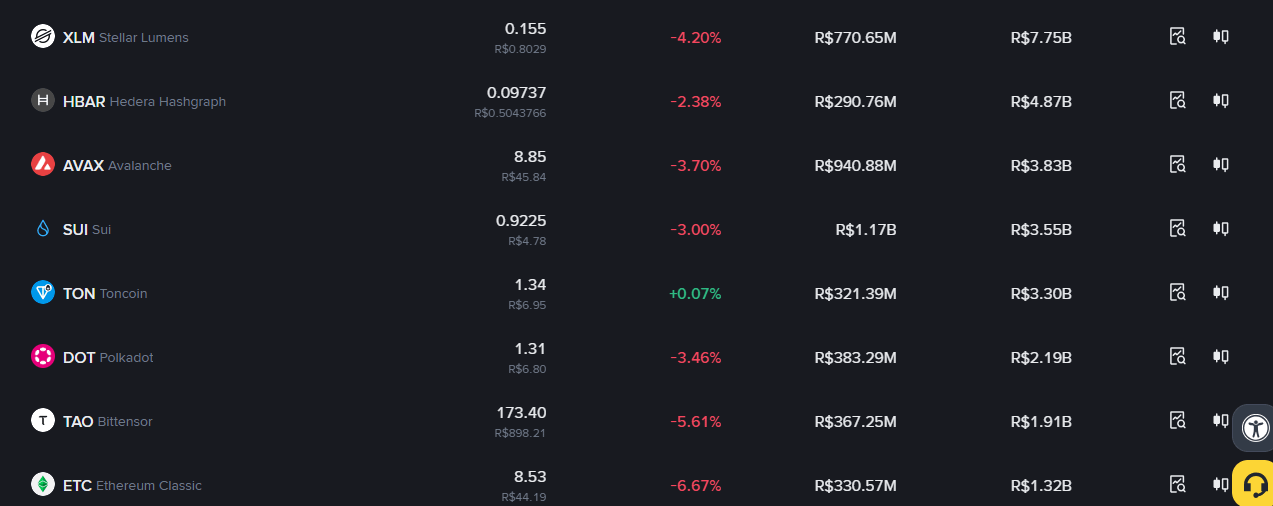Click the candlestick trade icon for XLM
Image resolution: width=1273 pixels, height=506 pixels.
1220,37
